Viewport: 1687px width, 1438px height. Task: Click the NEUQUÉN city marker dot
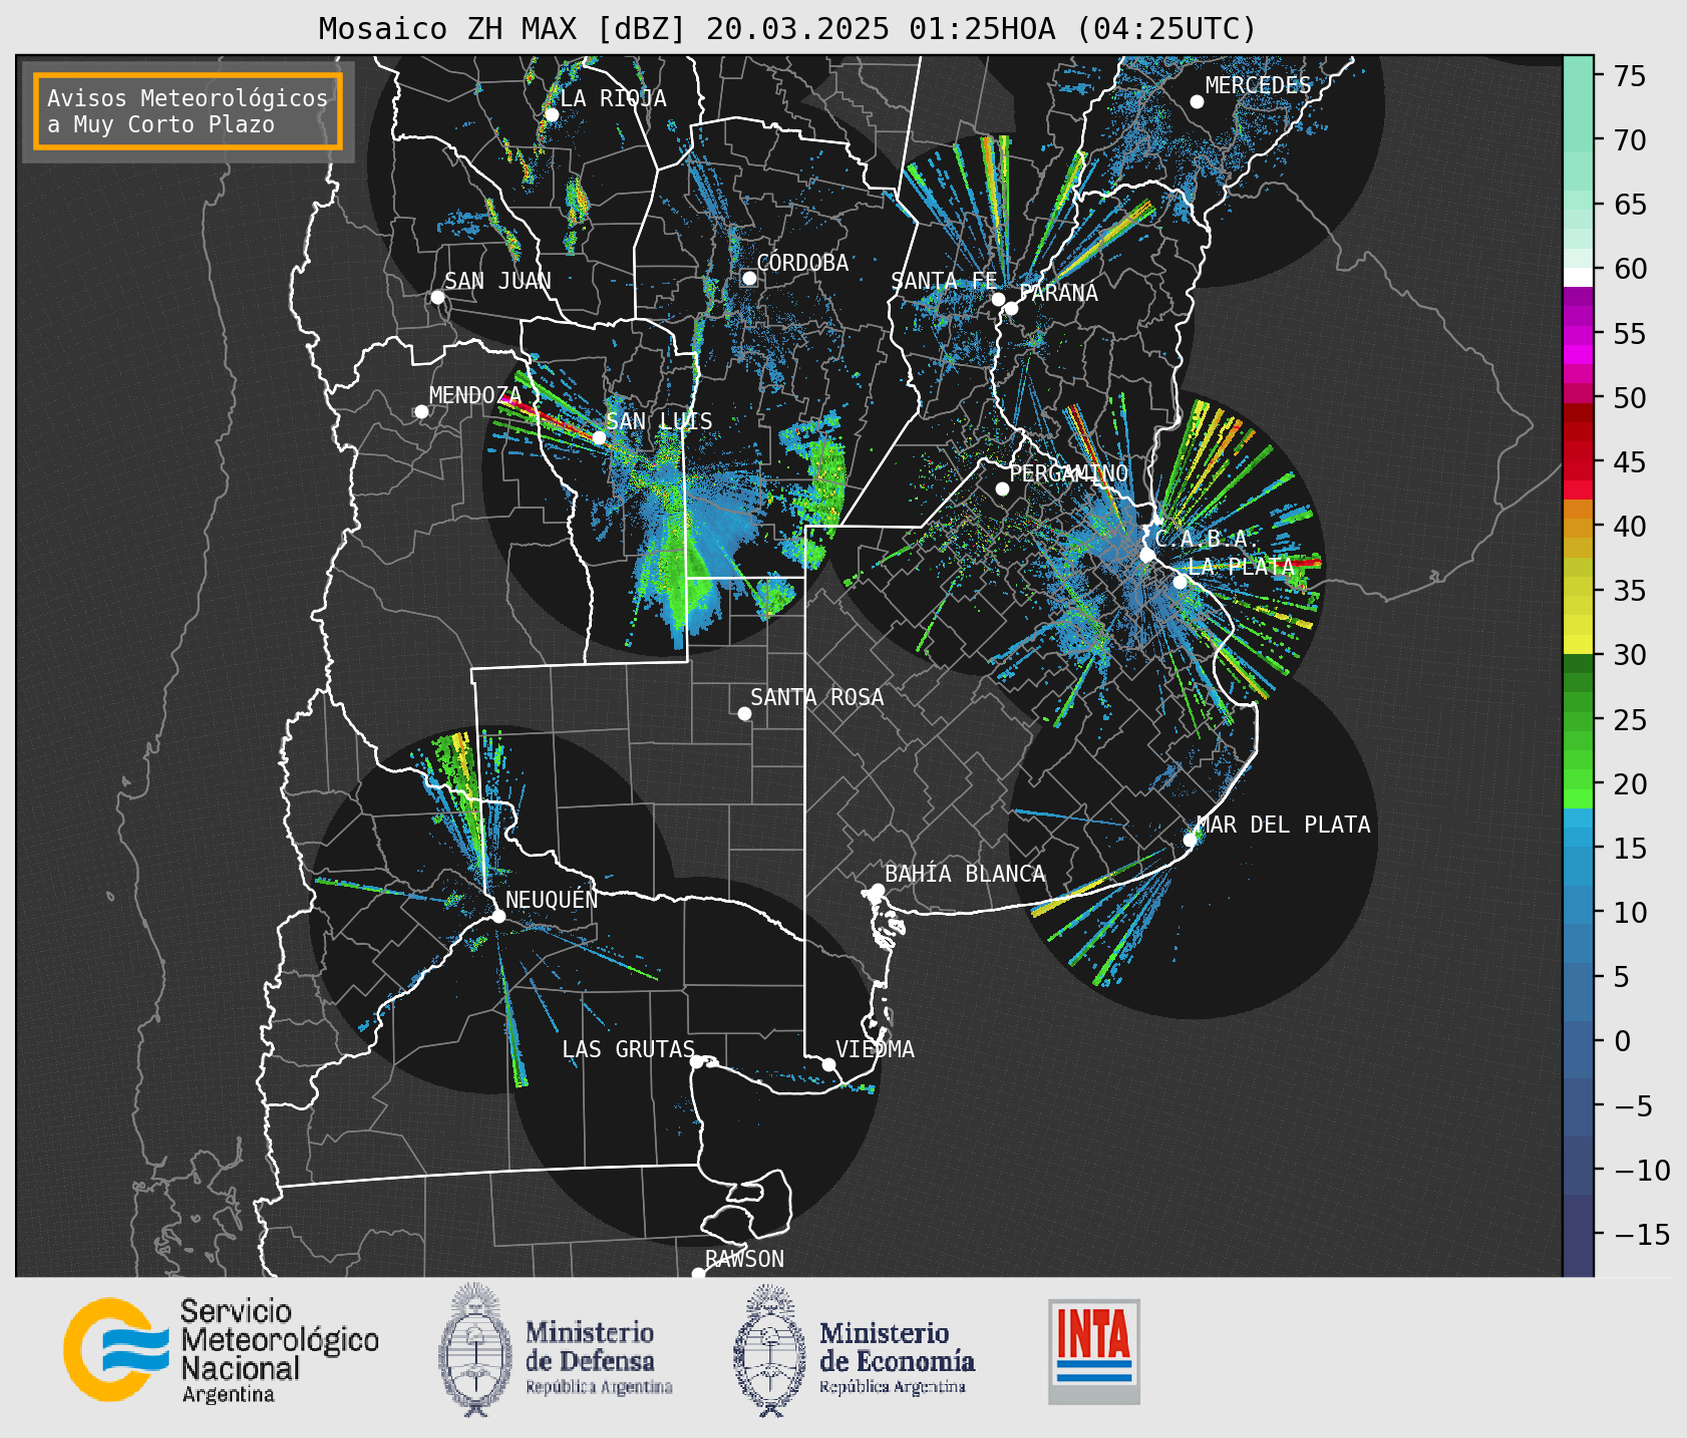(x=499, y=916)
